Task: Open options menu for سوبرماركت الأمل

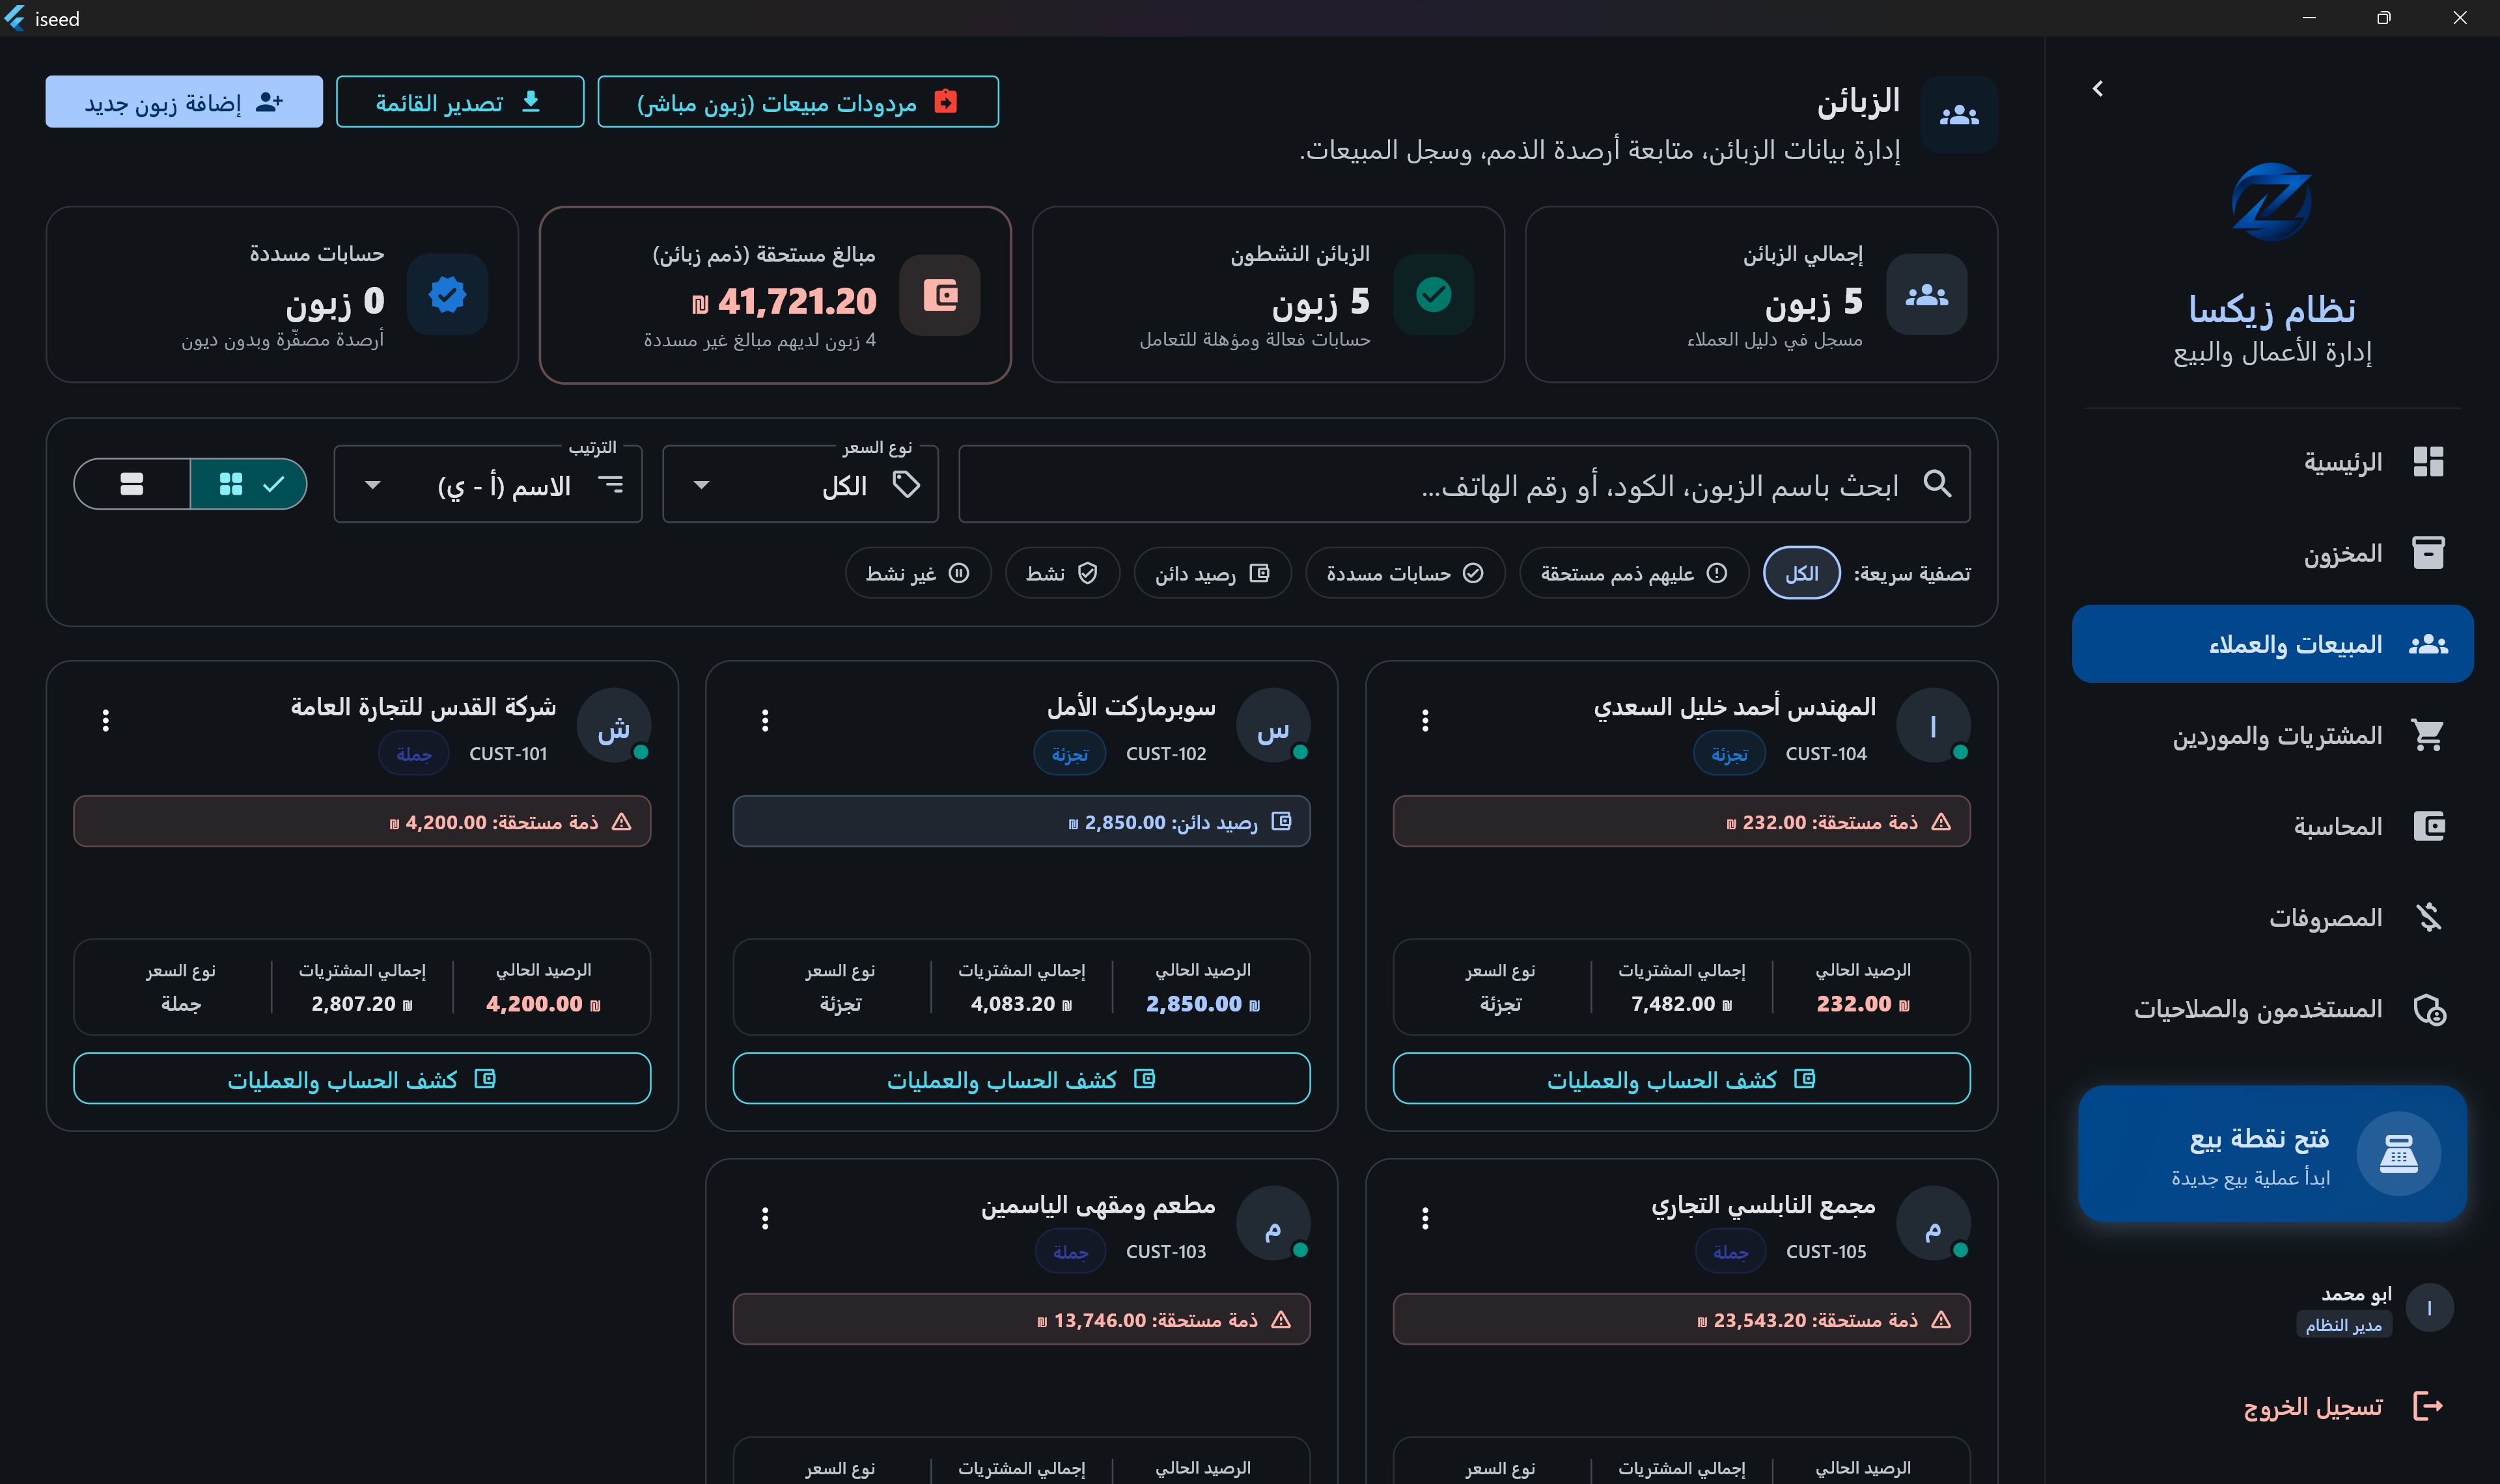Action: tap(765, 720)
